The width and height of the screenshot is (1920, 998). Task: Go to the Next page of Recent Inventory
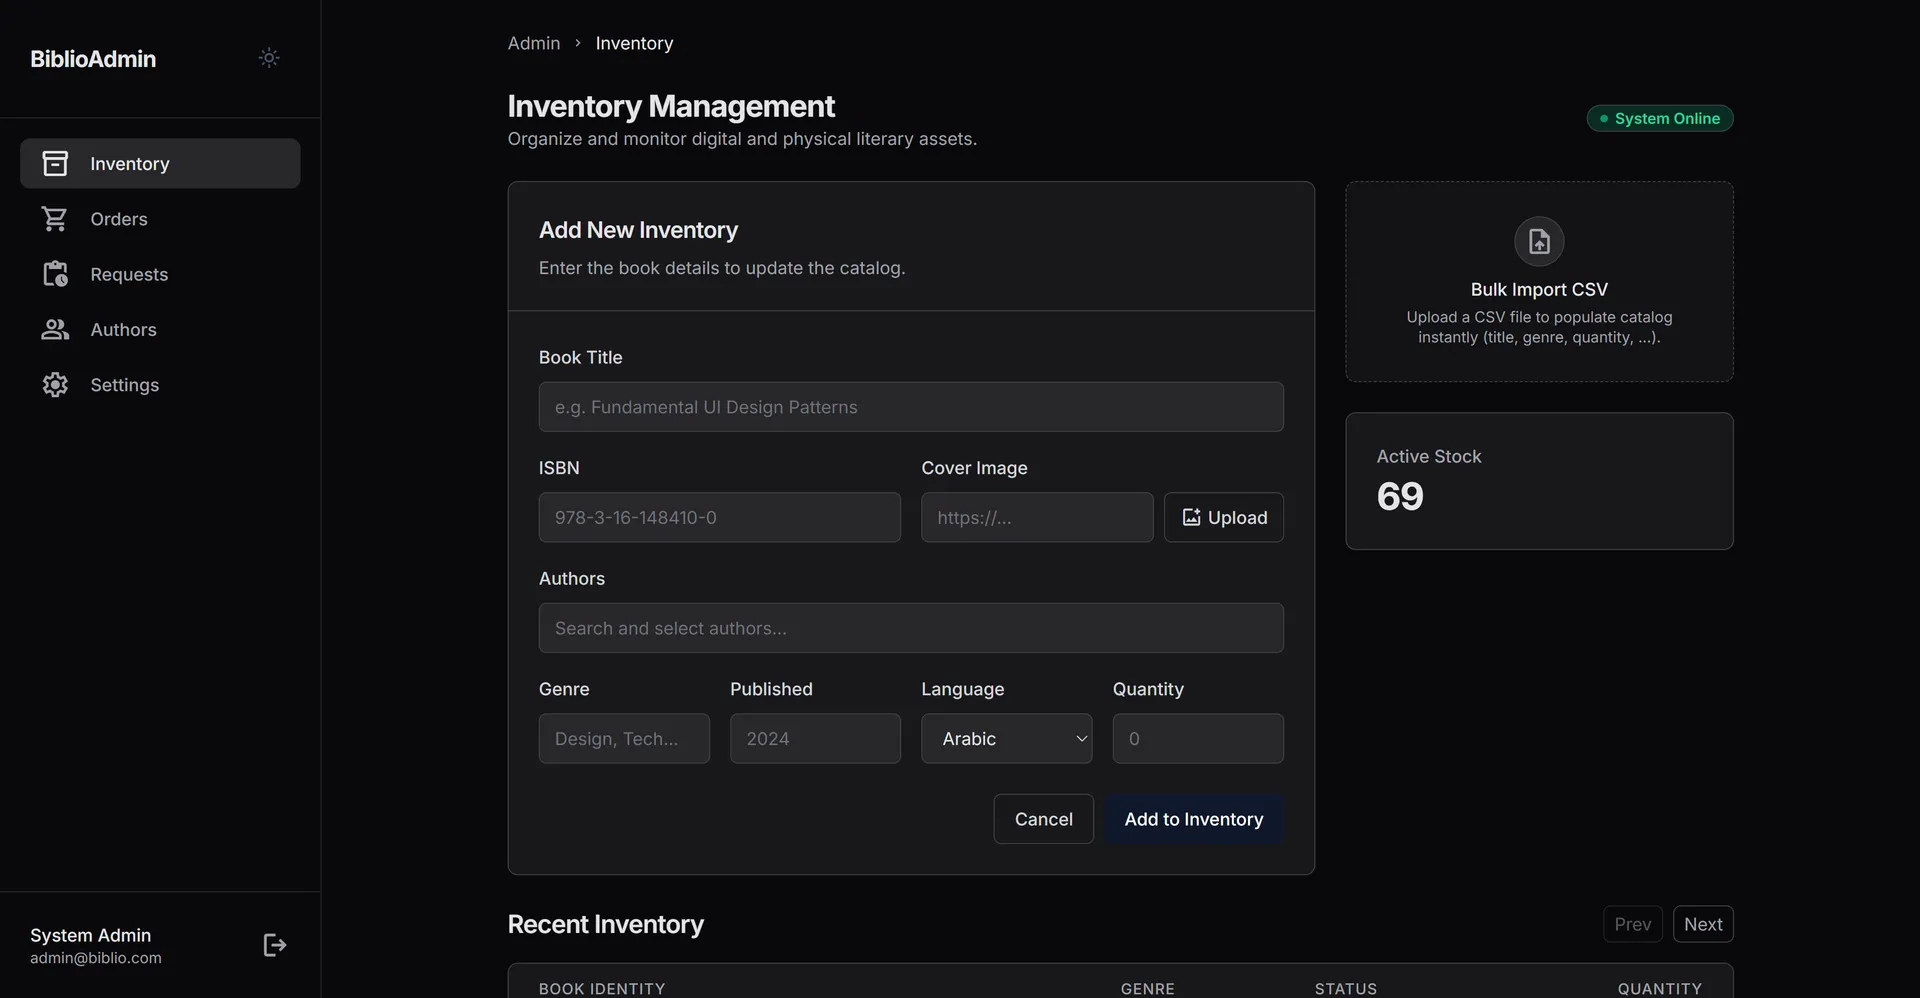(x=1702, y=924)
